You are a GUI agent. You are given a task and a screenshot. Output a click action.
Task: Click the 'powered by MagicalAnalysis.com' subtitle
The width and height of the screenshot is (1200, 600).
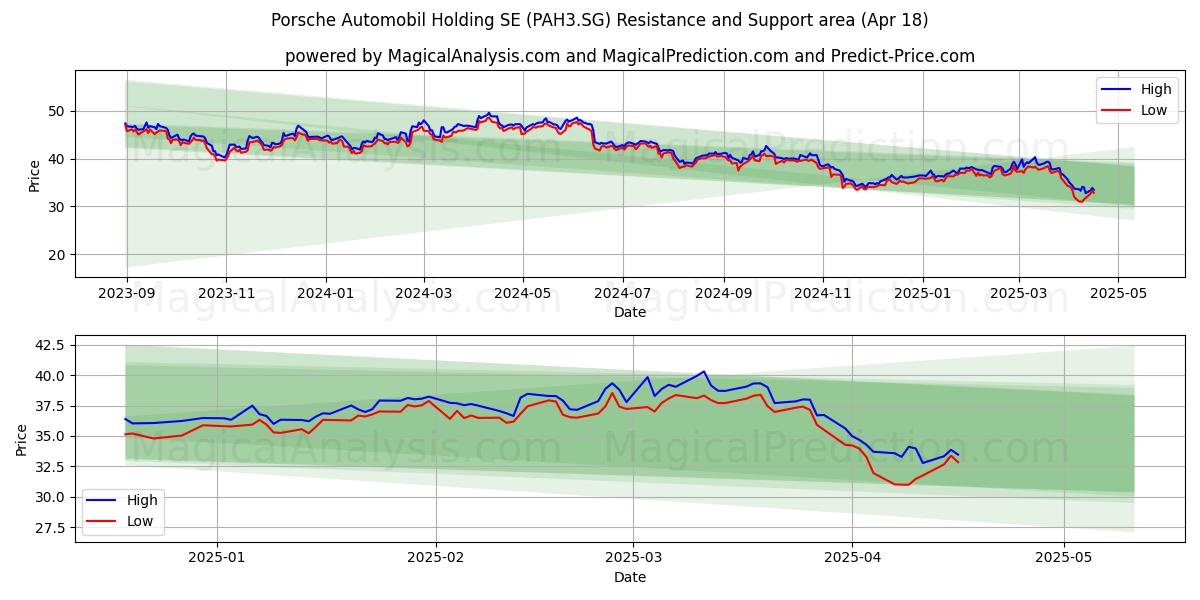pos(630,56)
